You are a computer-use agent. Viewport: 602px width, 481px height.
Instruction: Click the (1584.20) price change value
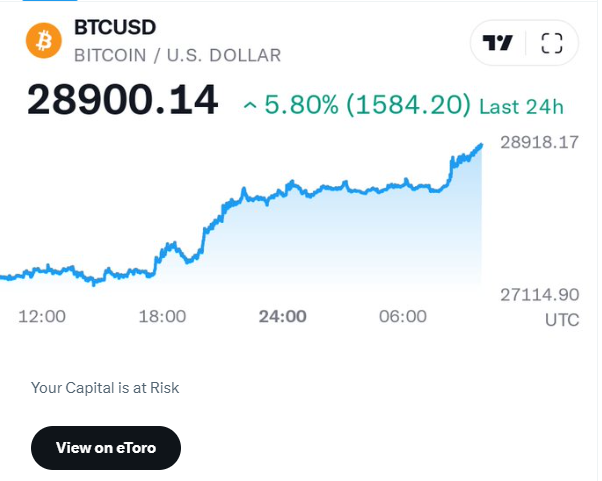tap(408, 104)
